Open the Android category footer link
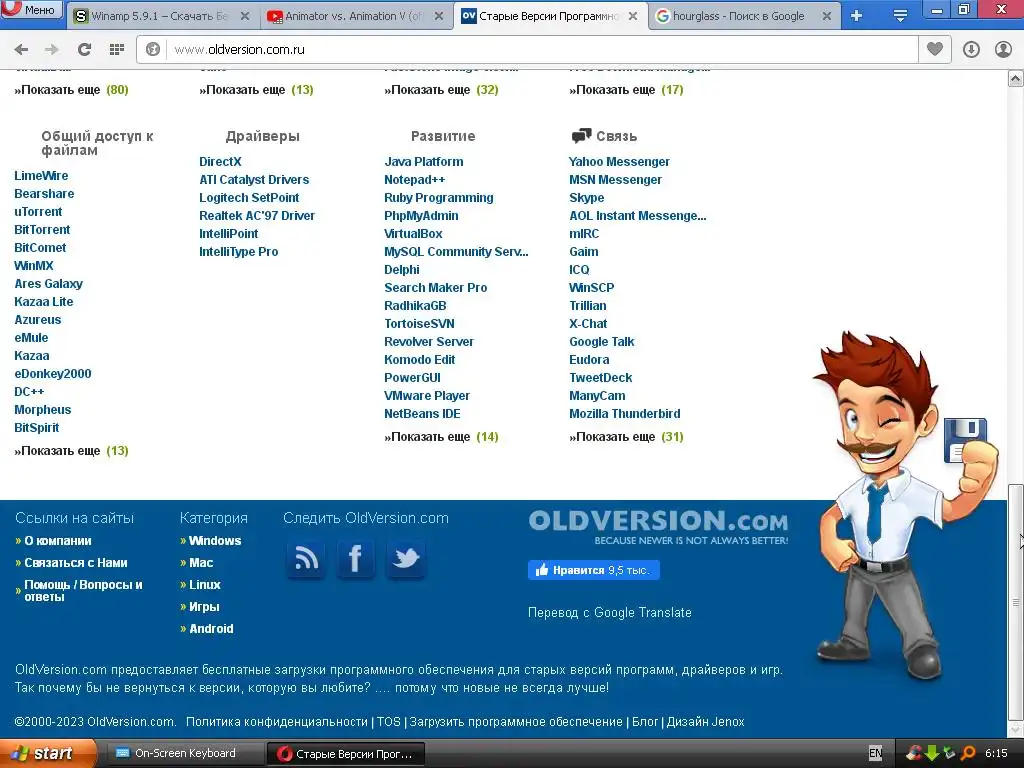 tap(211, 628)
